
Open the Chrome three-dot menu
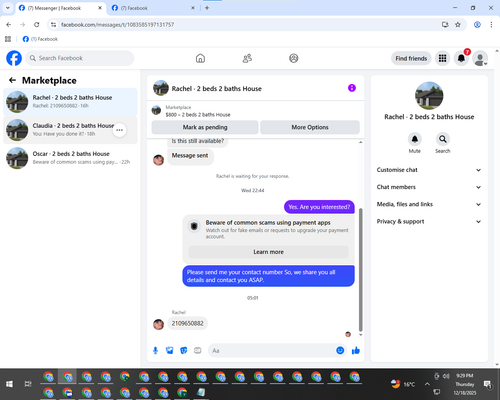pos(491,24)
